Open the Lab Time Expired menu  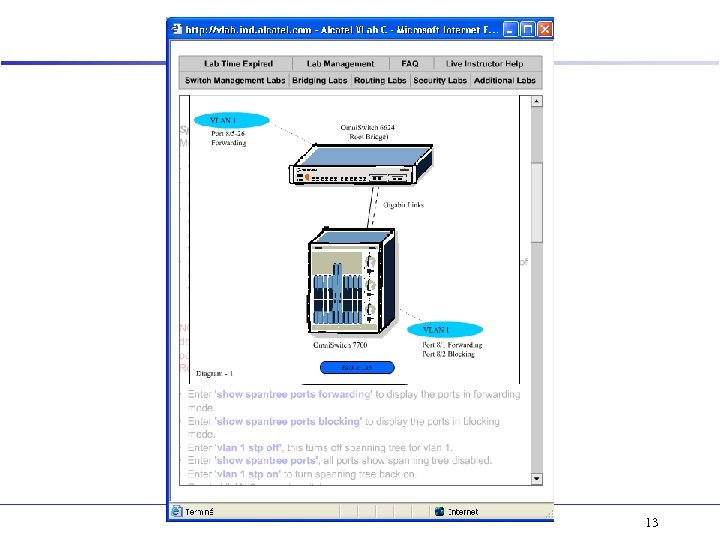[238, 64]
